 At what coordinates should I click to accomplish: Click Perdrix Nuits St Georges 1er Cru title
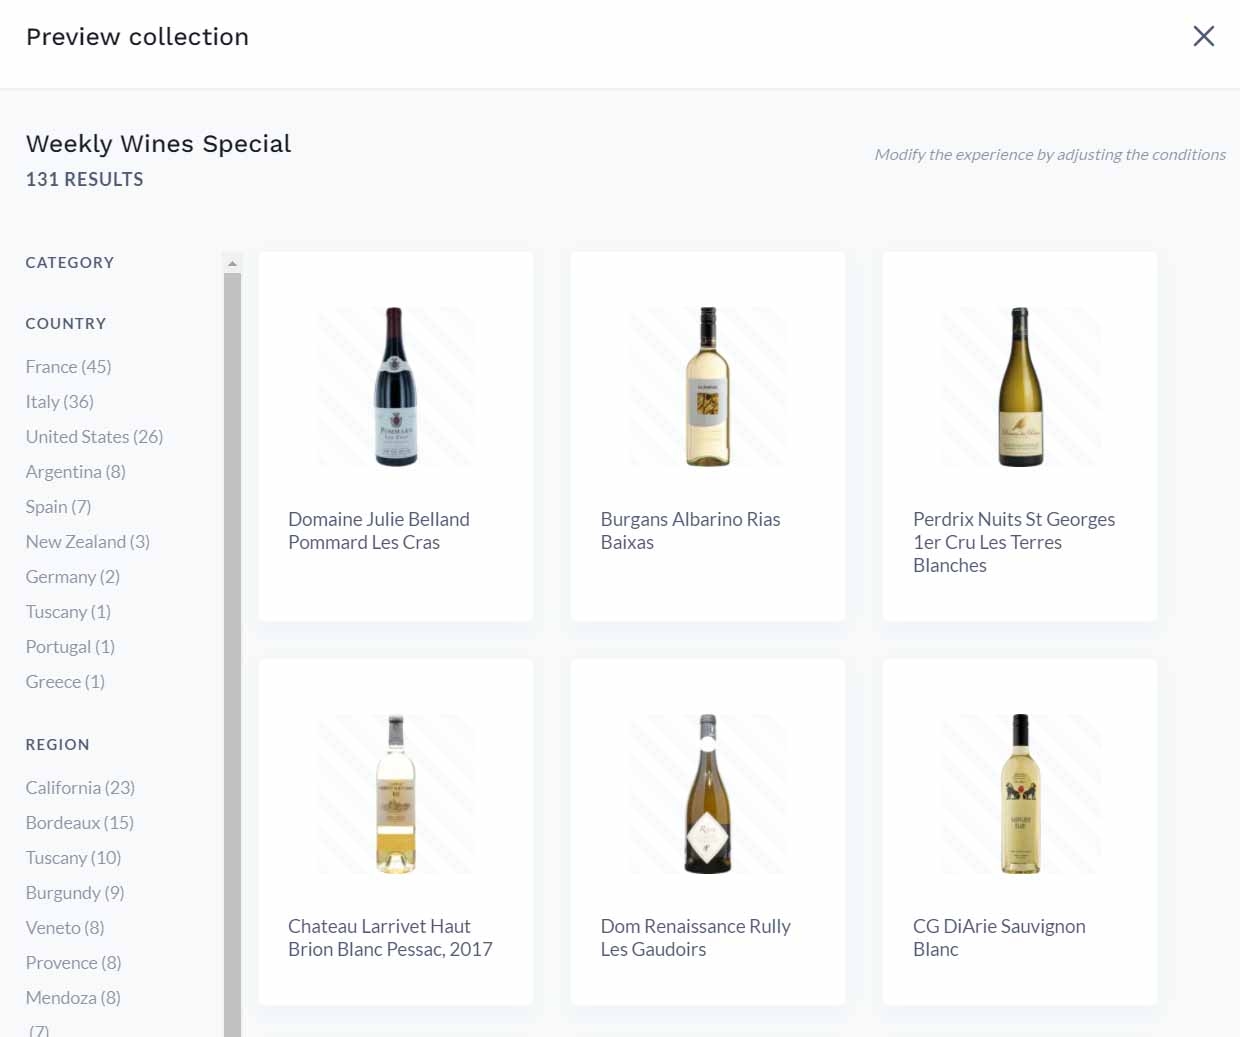coord(1014,542)
